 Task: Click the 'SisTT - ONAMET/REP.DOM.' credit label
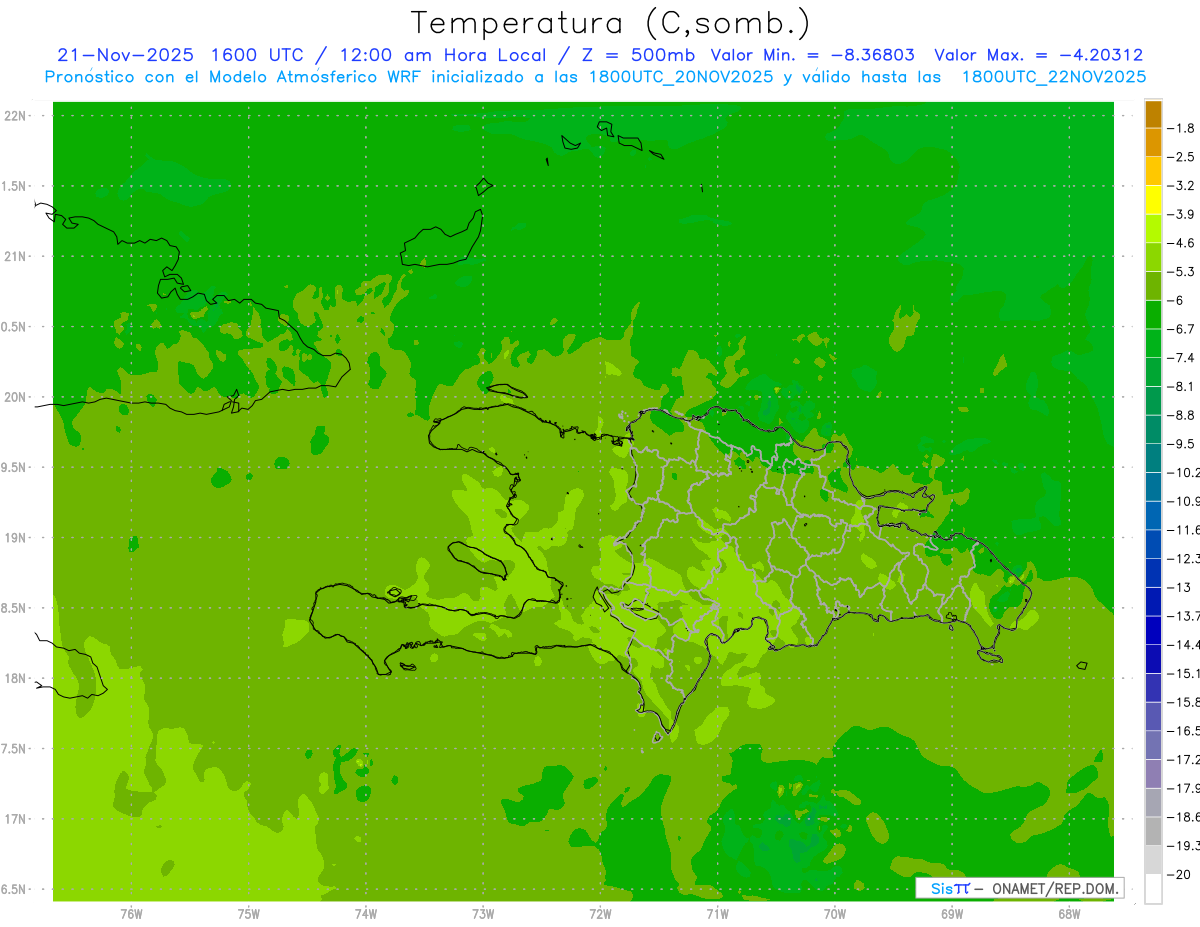click(x=1018, y=887)
